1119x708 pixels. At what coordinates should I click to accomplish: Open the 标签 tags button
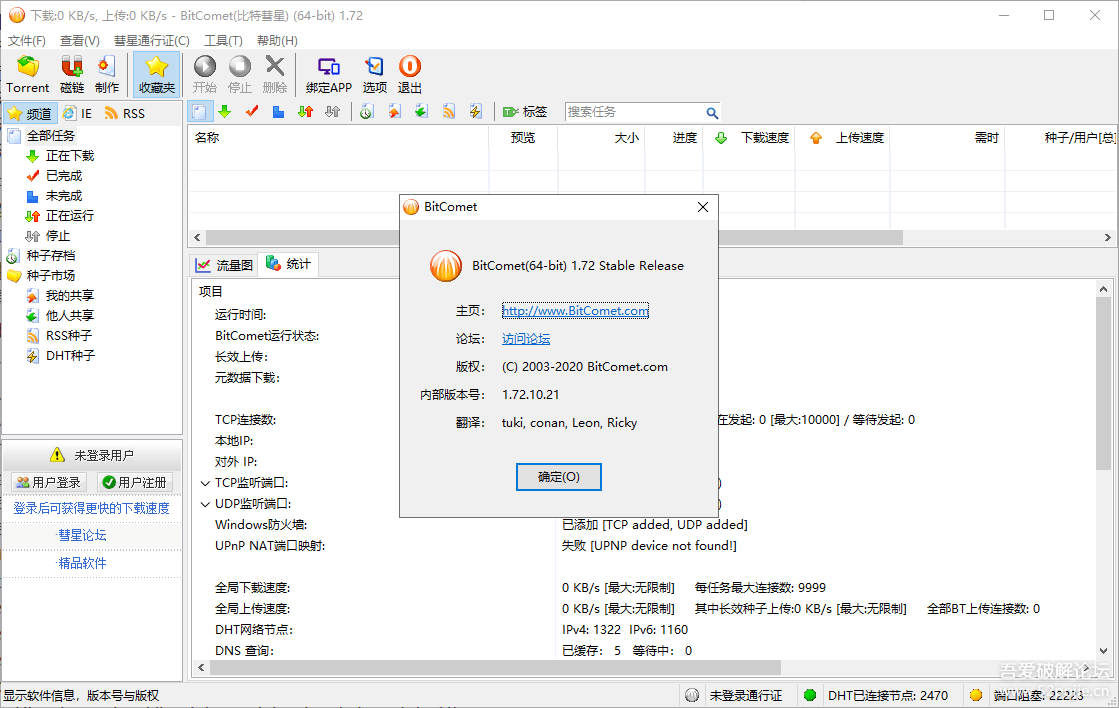point(525,112)
